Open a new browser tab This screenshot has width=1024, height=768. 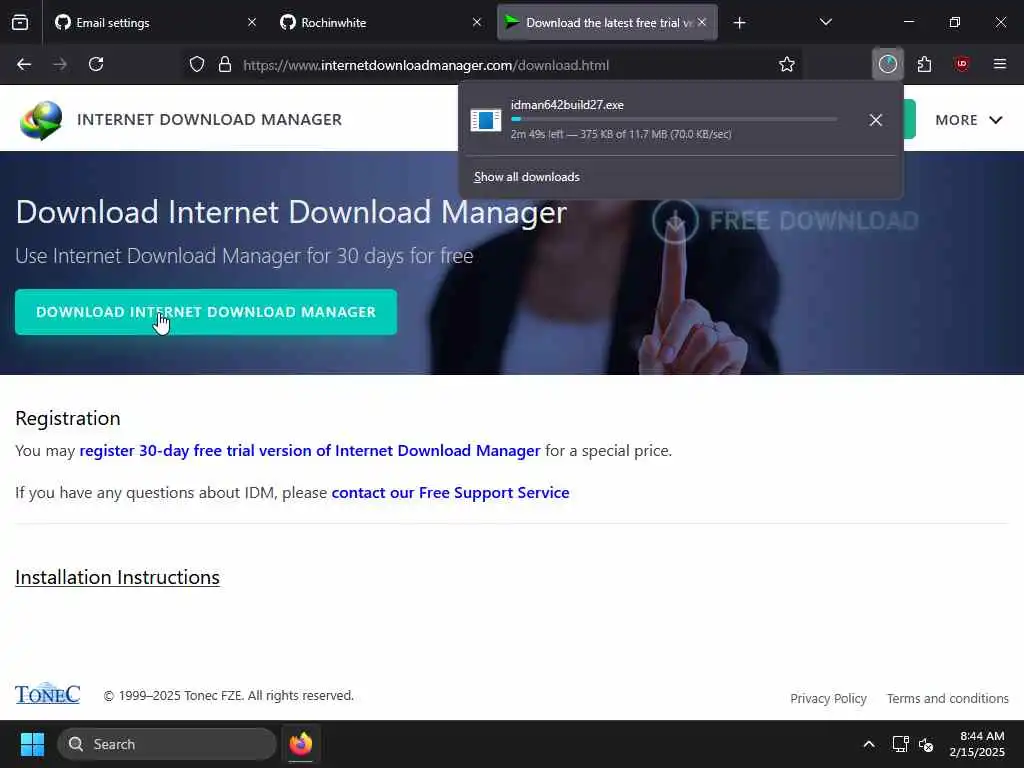point(739,23)
